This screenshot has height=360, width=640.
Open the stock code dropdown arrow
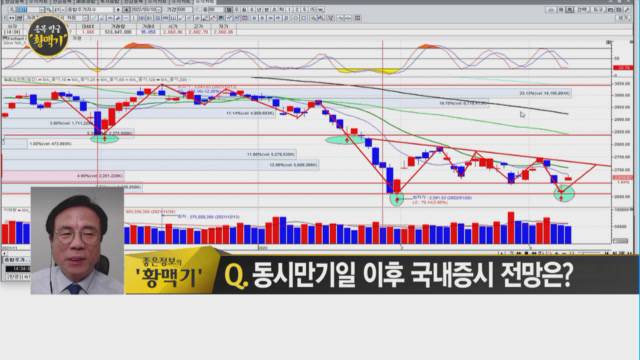coord(42,9)
